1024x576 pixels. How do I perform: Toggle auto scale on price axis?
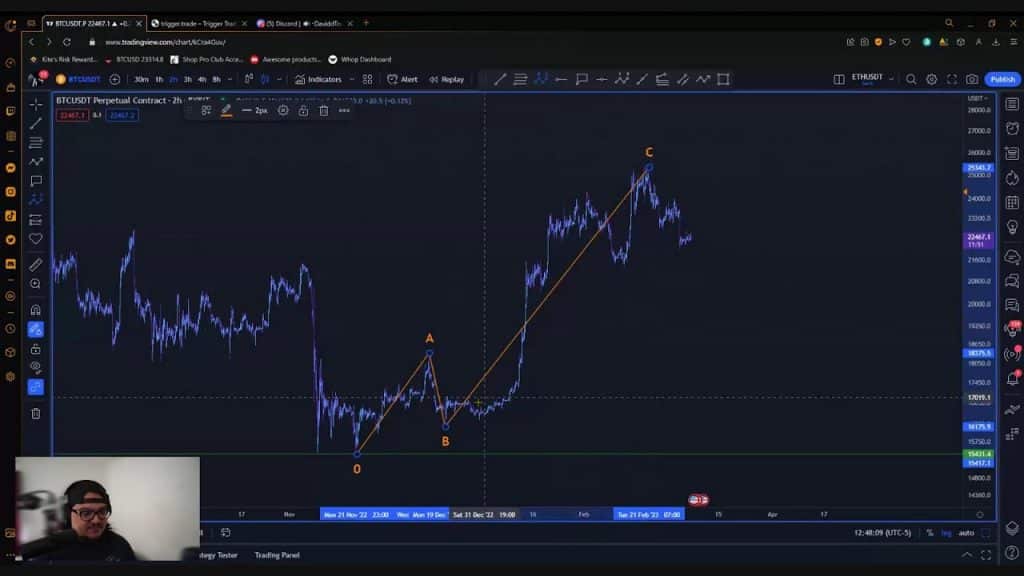[x=966, y=533]
